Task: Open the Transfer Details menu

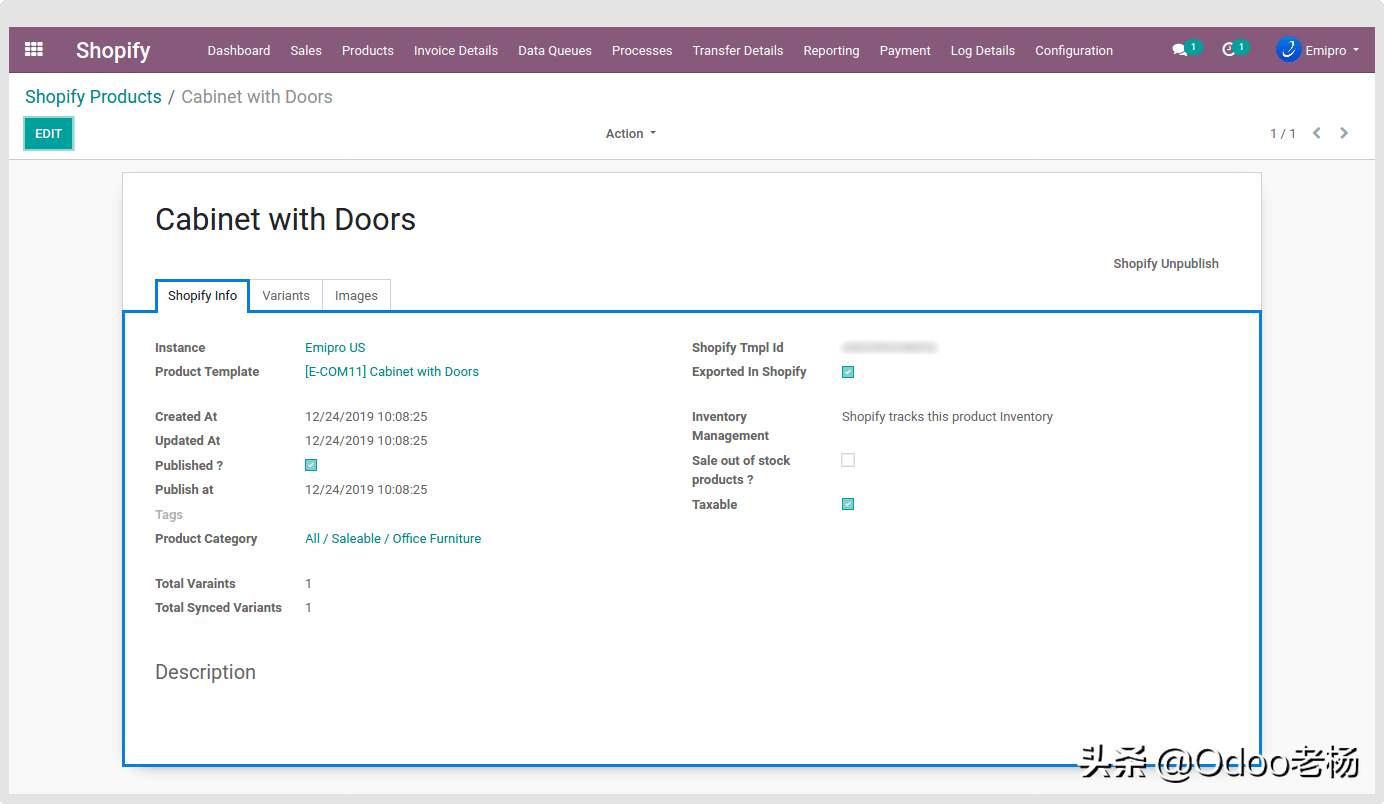Action: (738, 50)
